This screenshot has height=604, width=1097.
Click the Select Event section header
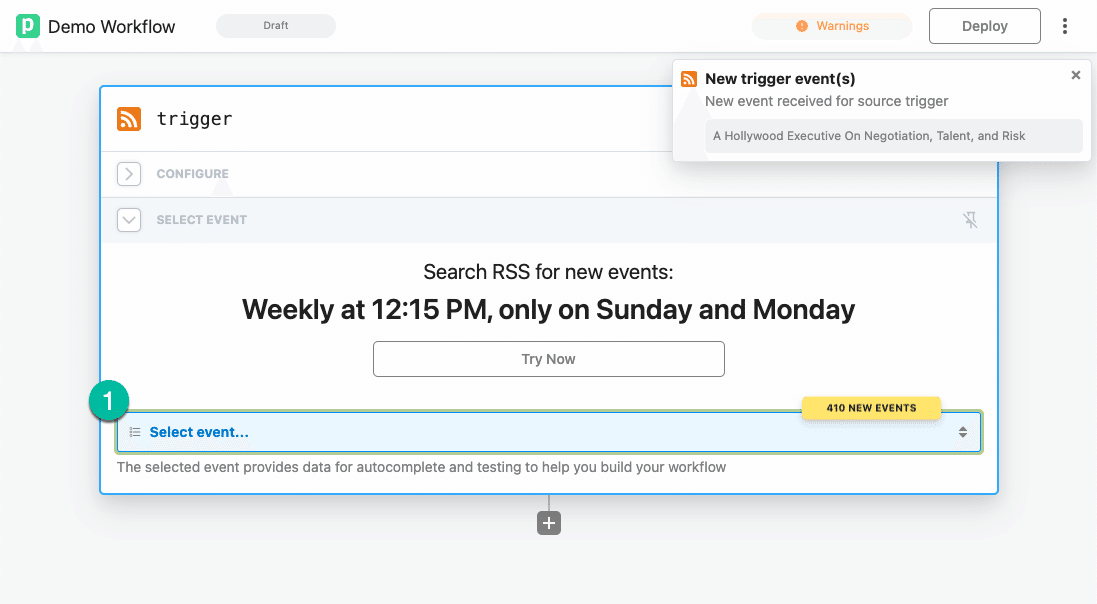tap(202, 220)
